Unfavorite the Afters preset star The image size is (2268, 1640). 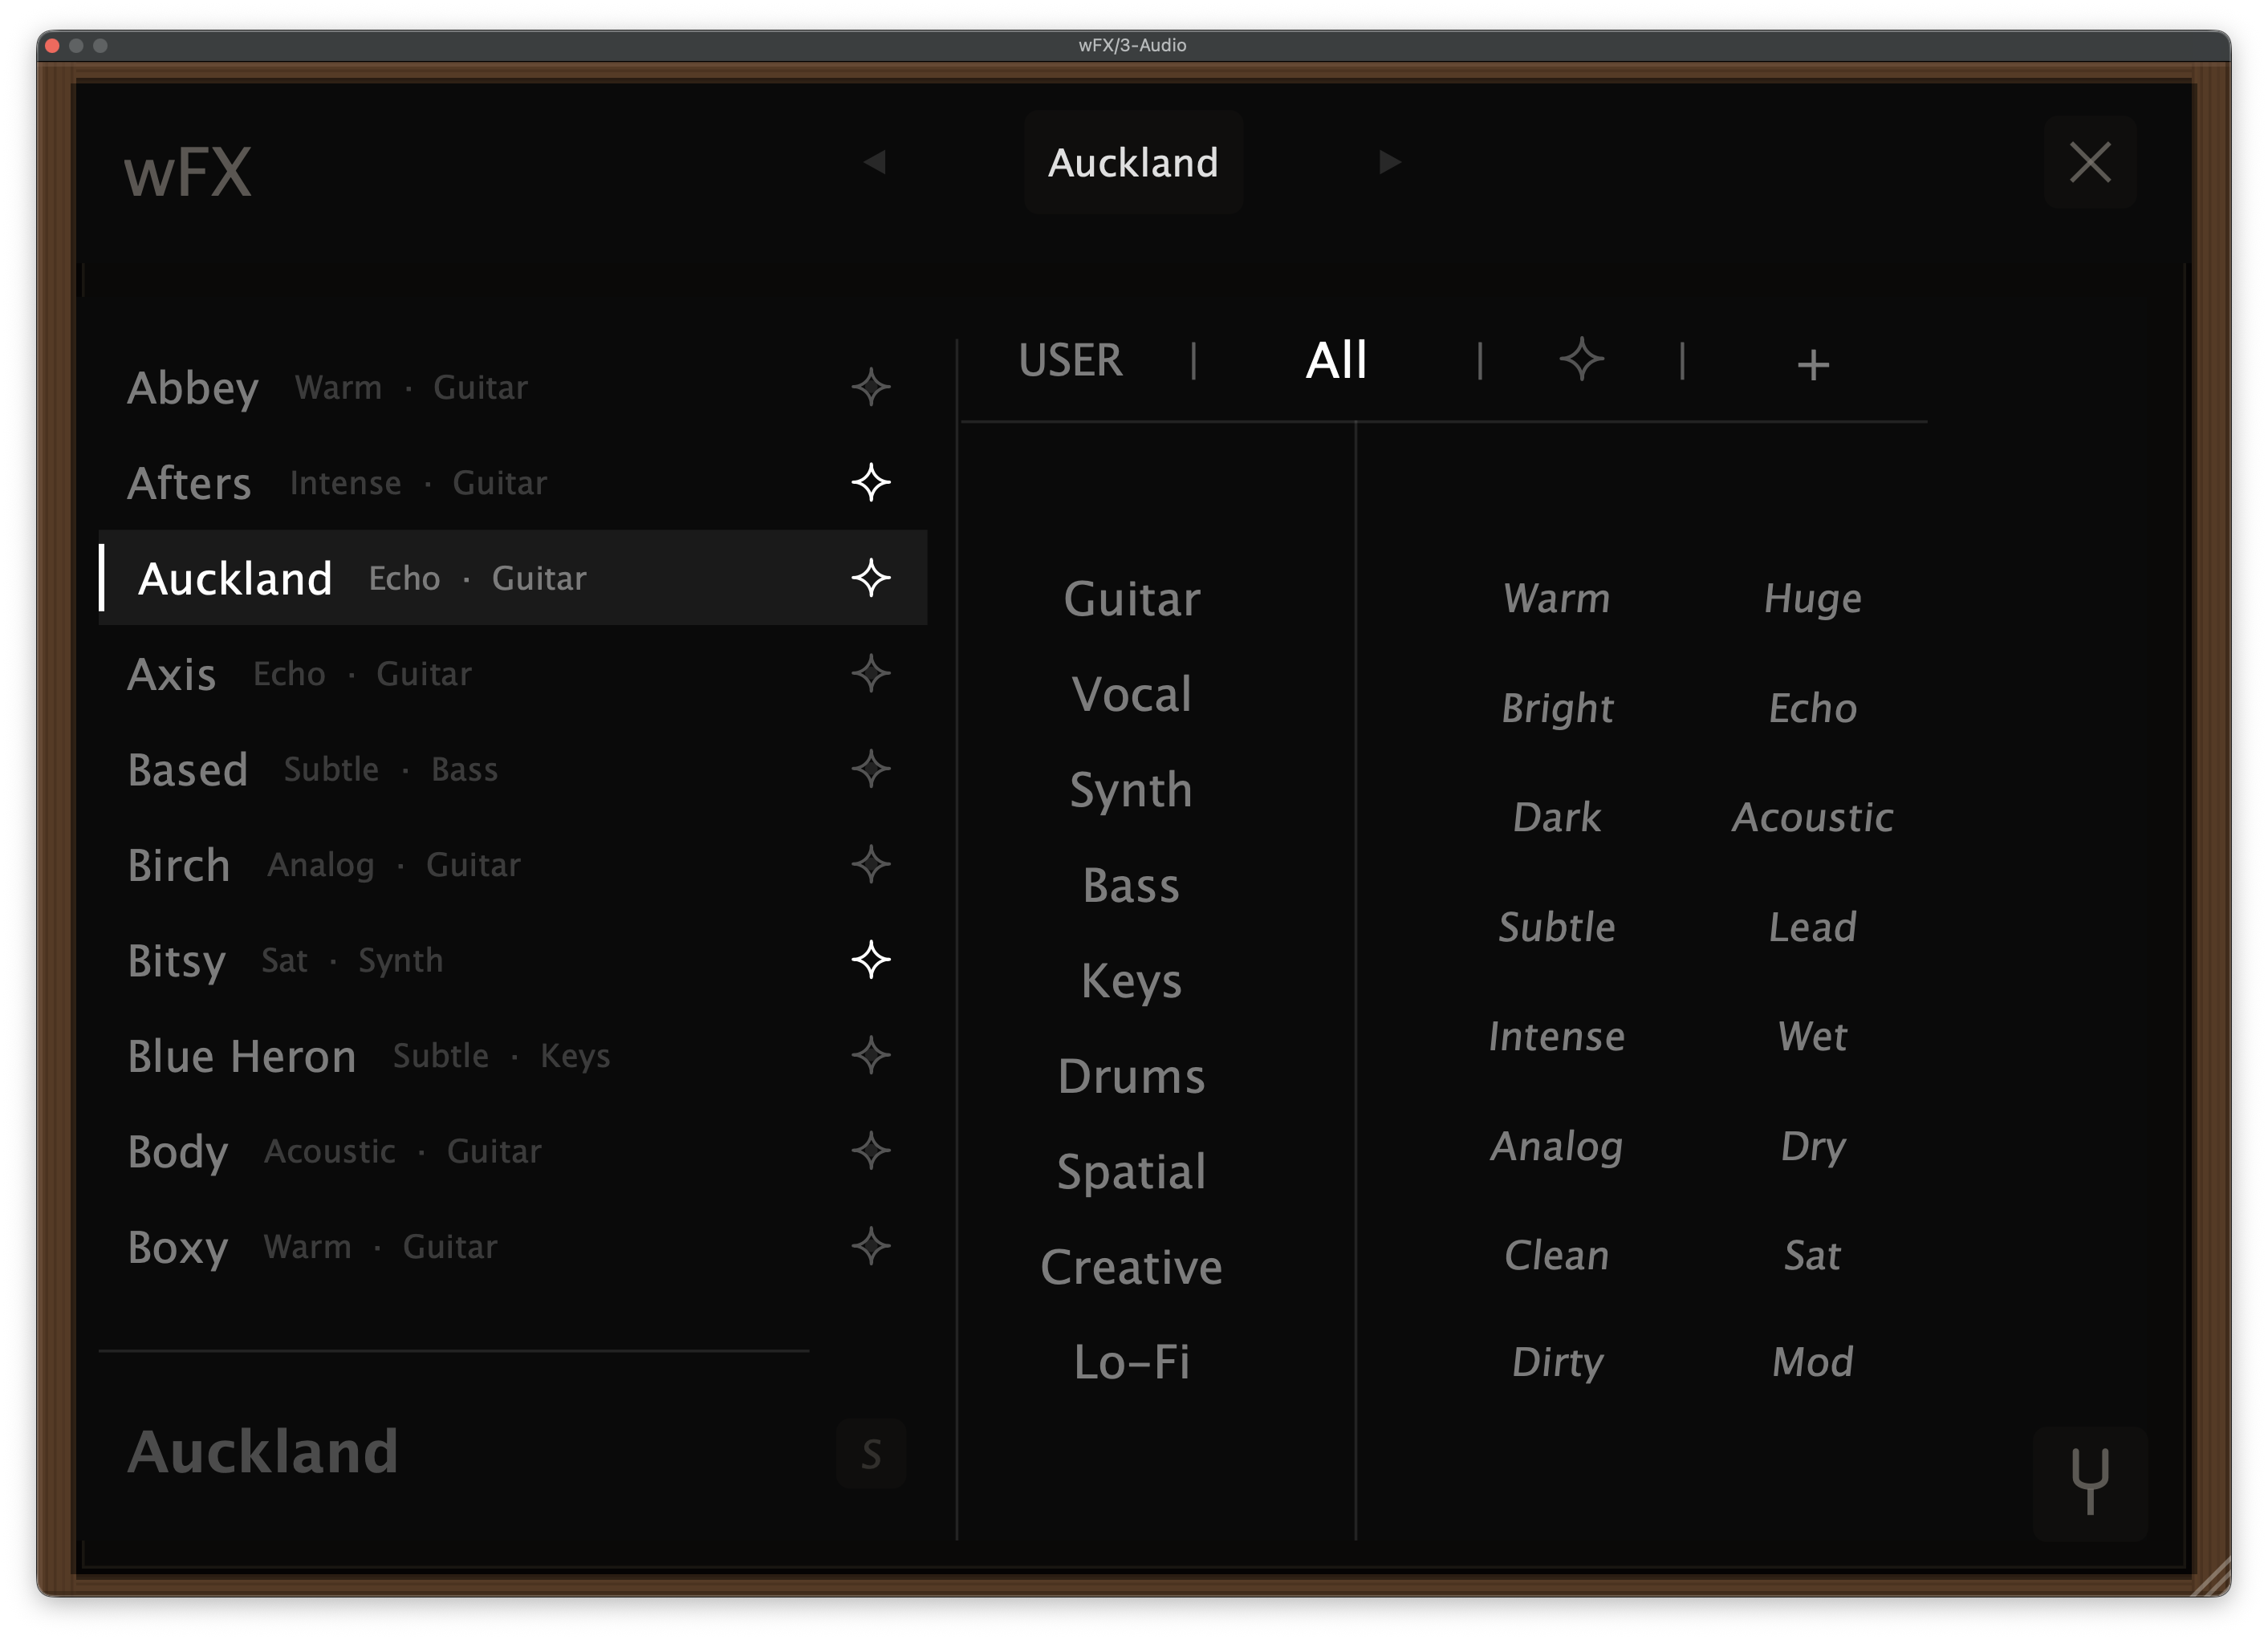click(870, 482)
